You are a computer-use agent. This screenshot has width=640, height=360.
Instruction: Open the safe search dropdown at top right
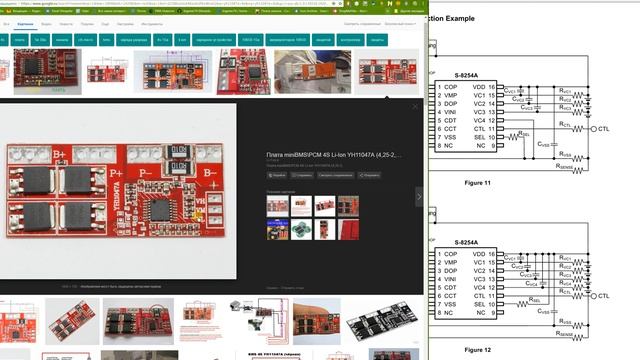pos(400,24)
